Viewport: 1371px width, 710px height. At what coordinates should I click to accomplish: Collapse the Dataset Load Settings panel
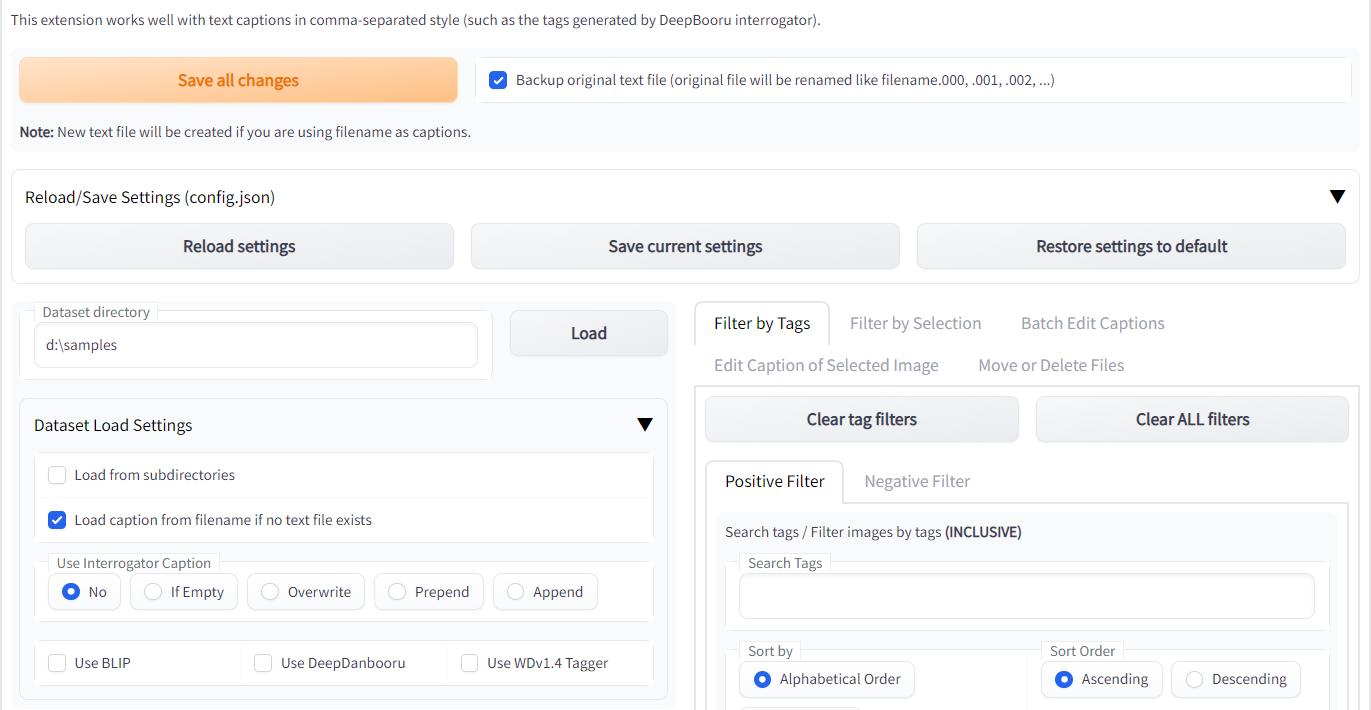point(644,425)
